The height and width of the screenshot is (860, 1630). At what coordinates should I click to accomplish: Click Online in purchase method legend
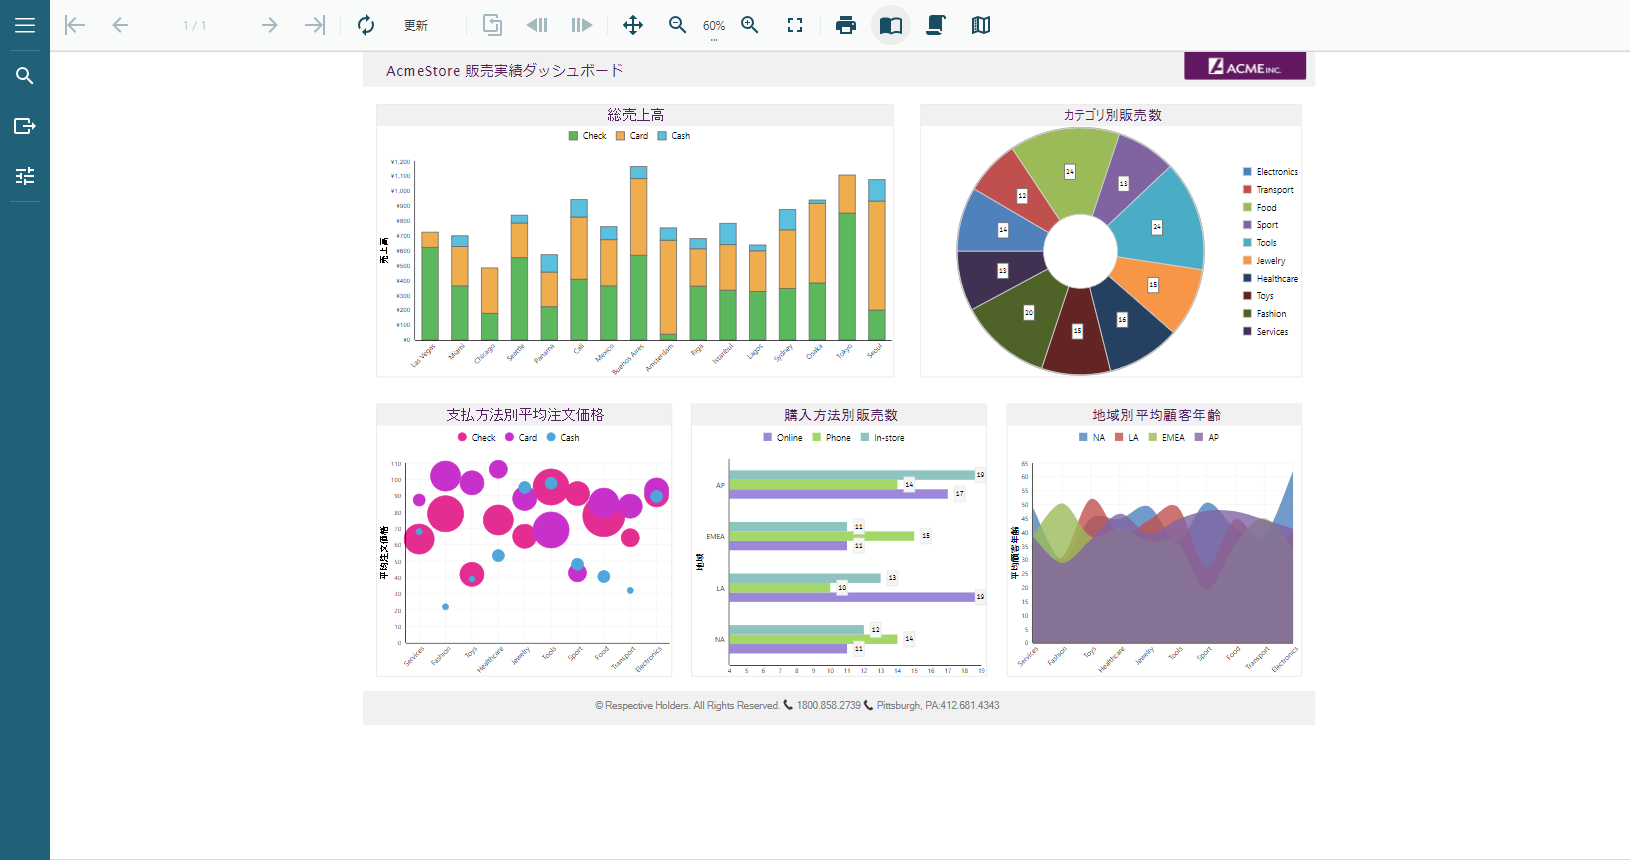pyautogui.click(x=789, y=438)
